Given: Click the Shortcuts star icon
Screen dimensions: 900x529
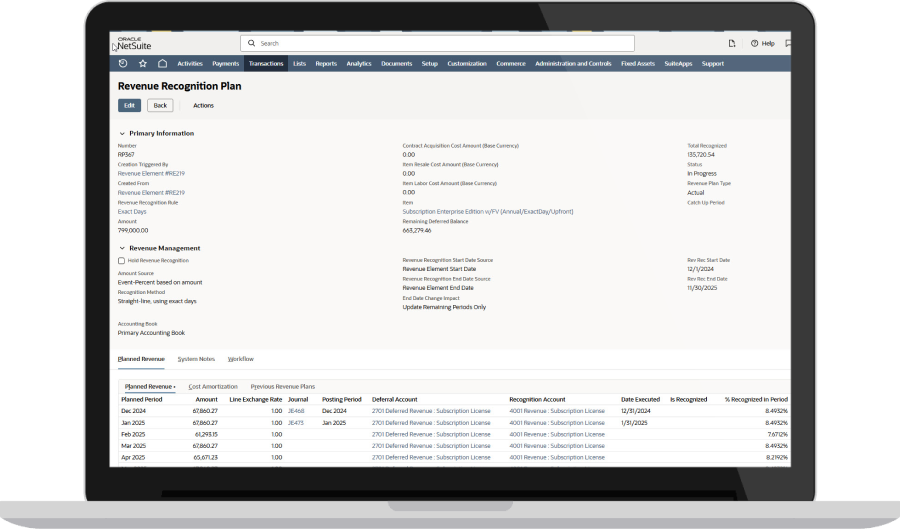Looking at the screenshot, I should [143, 64].
